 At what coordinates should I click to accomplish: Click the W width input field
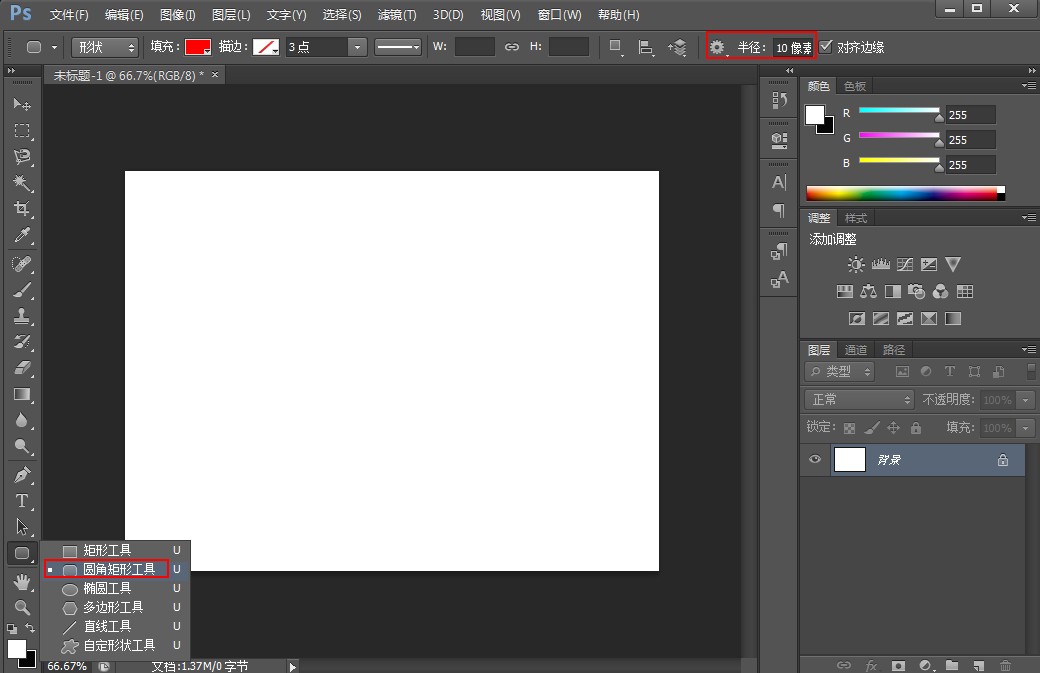[475, 47]
